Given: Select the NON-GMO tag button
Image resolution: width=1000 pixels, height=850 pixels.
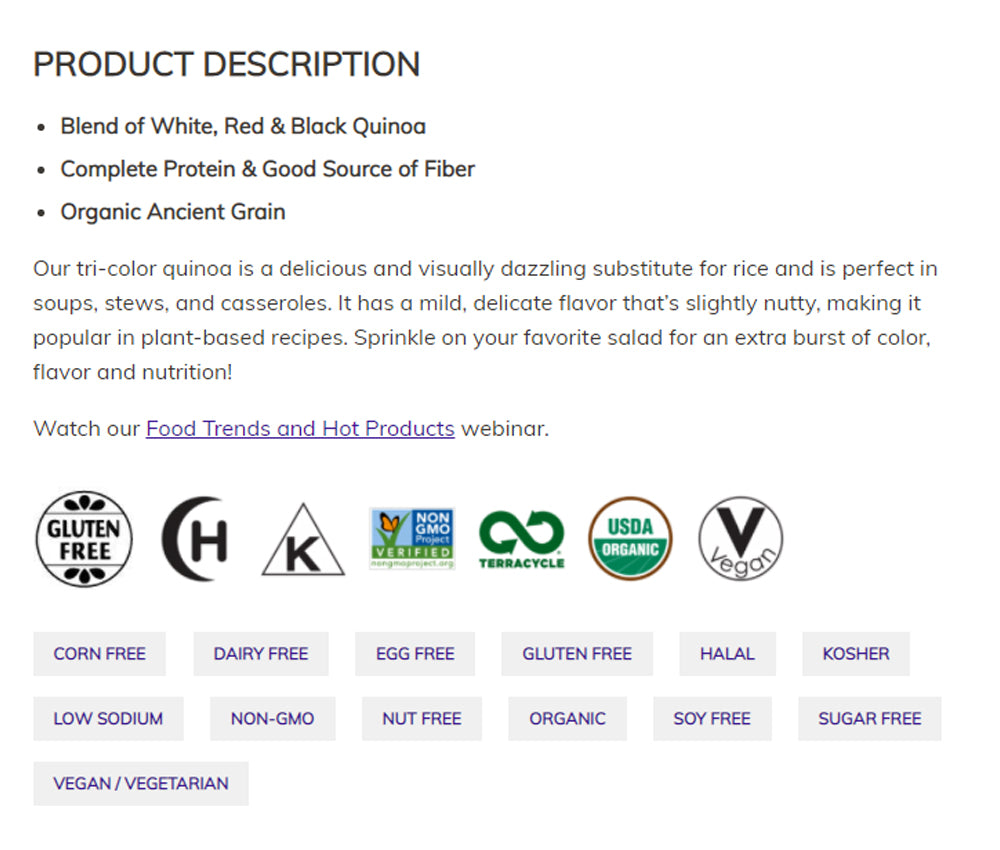Looking at the screenshot, I should [272, 719].
